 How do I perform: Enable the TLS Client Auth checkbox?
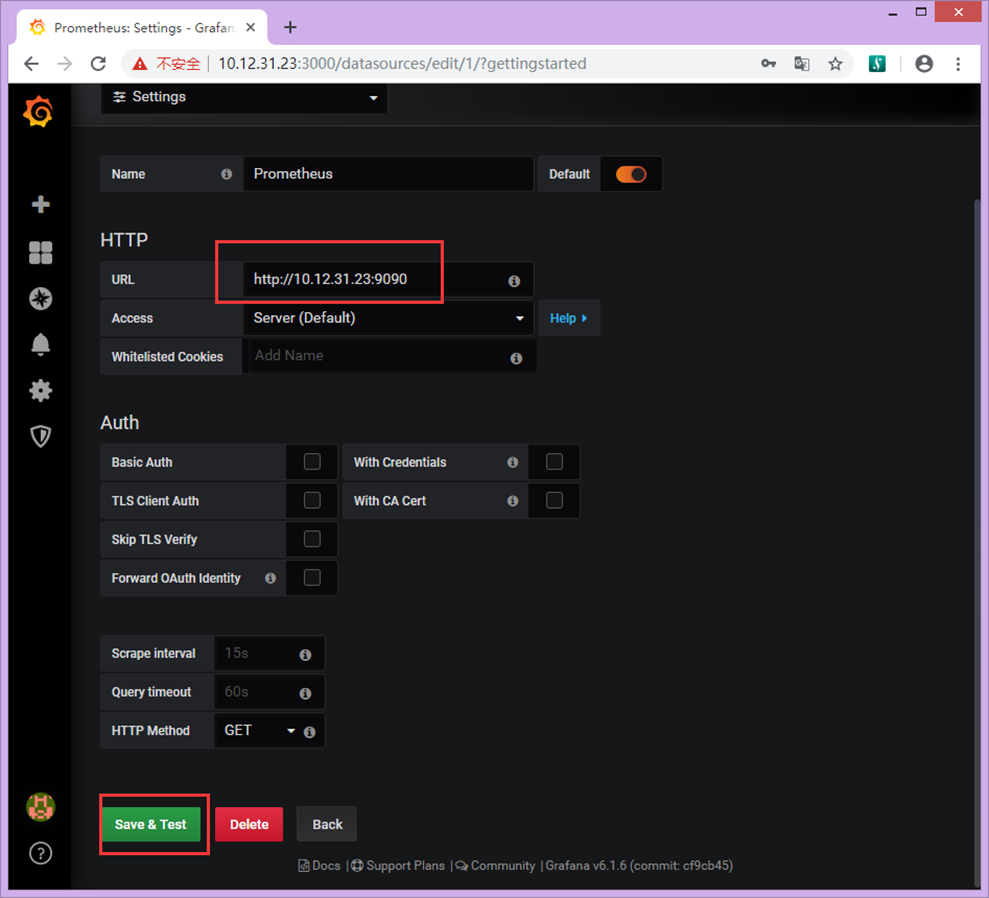[x=312, y=500]
